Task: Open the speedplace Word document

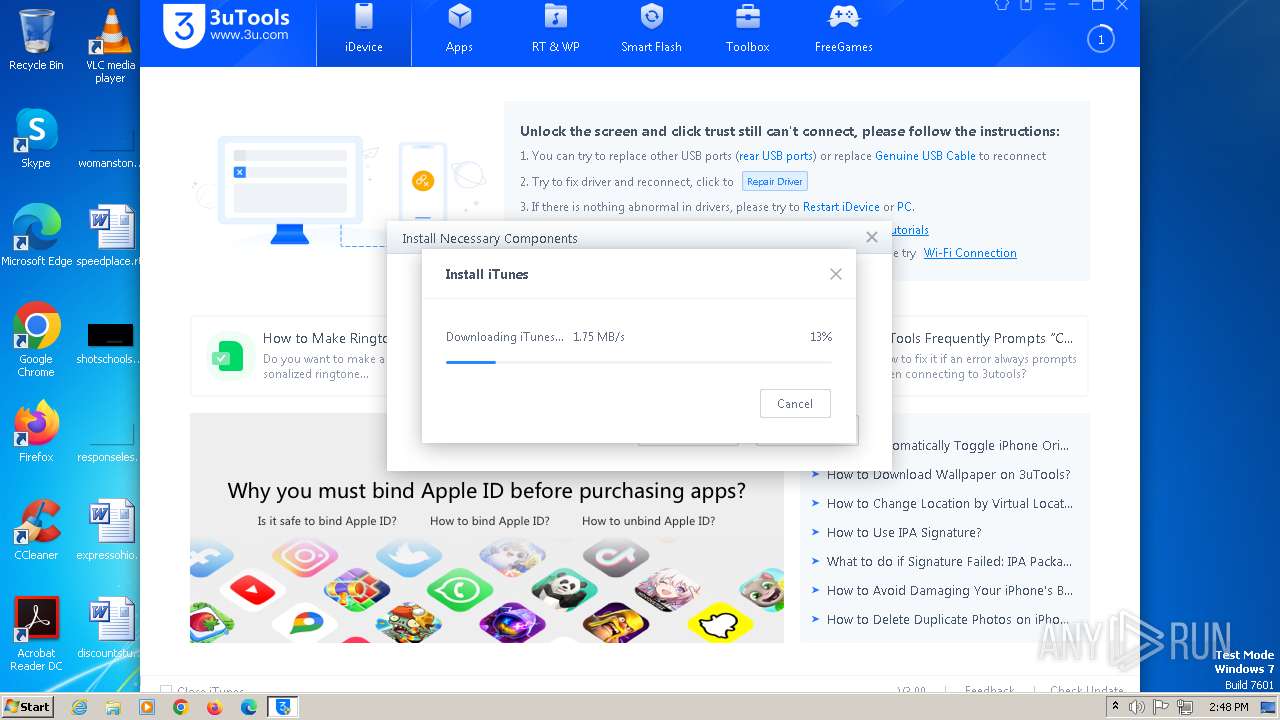Action: click(110, 236)
